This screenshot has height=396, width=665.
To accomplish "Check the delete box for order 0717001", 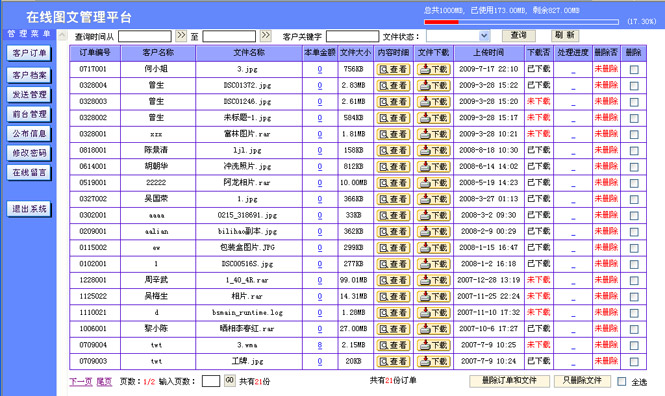I will pos(634,70).
